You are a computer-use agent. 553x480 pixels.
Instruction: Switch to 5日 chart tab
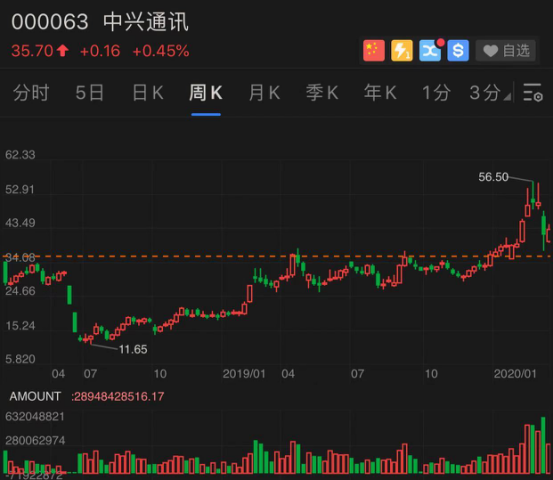click(x=90, y=93)
